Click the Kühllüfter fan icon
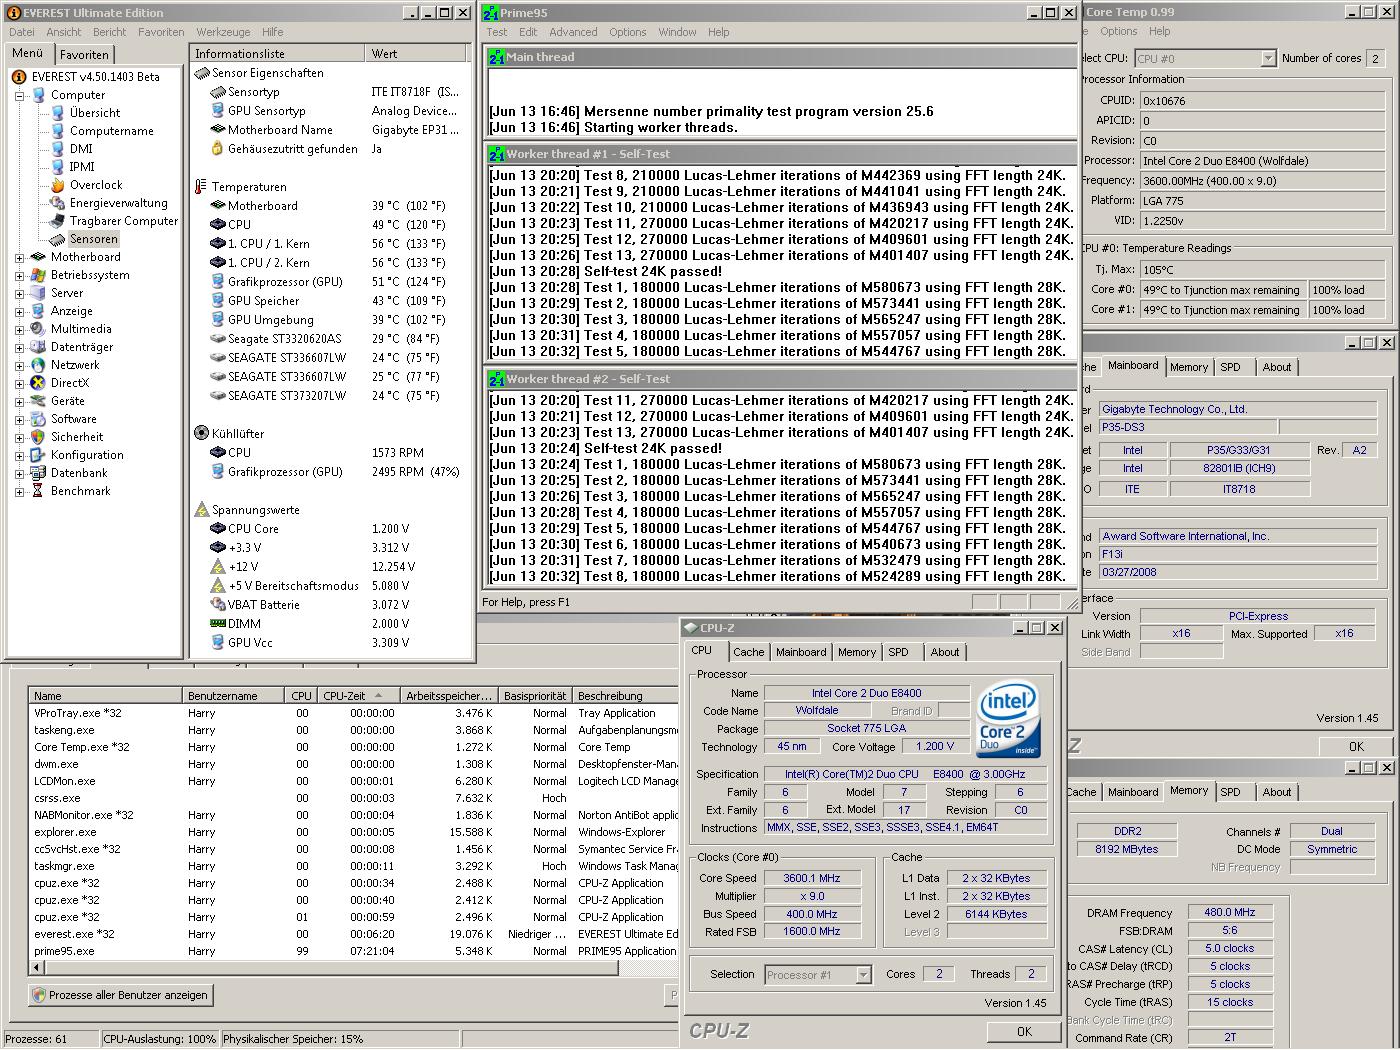This screenshot has width=1400, height=1050. 201,434
